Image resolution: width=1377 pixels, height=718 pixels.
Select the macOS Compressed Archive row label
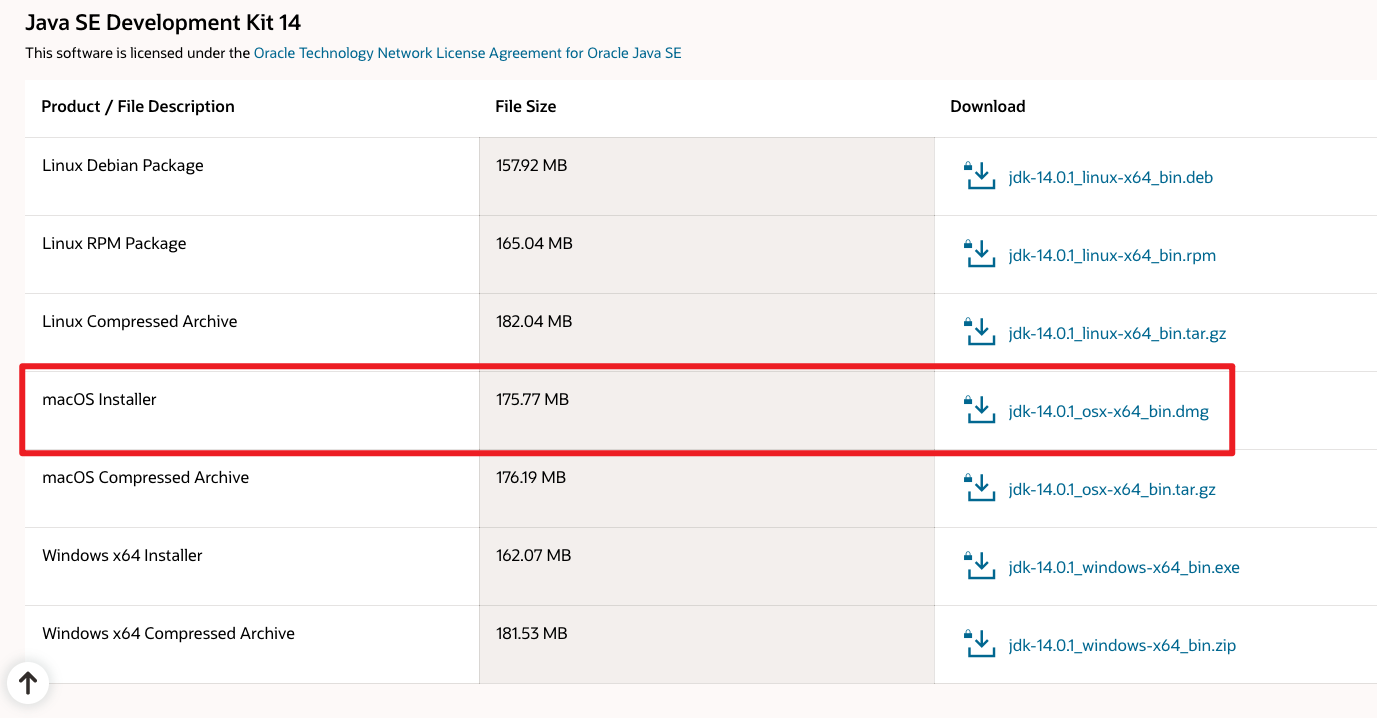[x=145, y=477]
